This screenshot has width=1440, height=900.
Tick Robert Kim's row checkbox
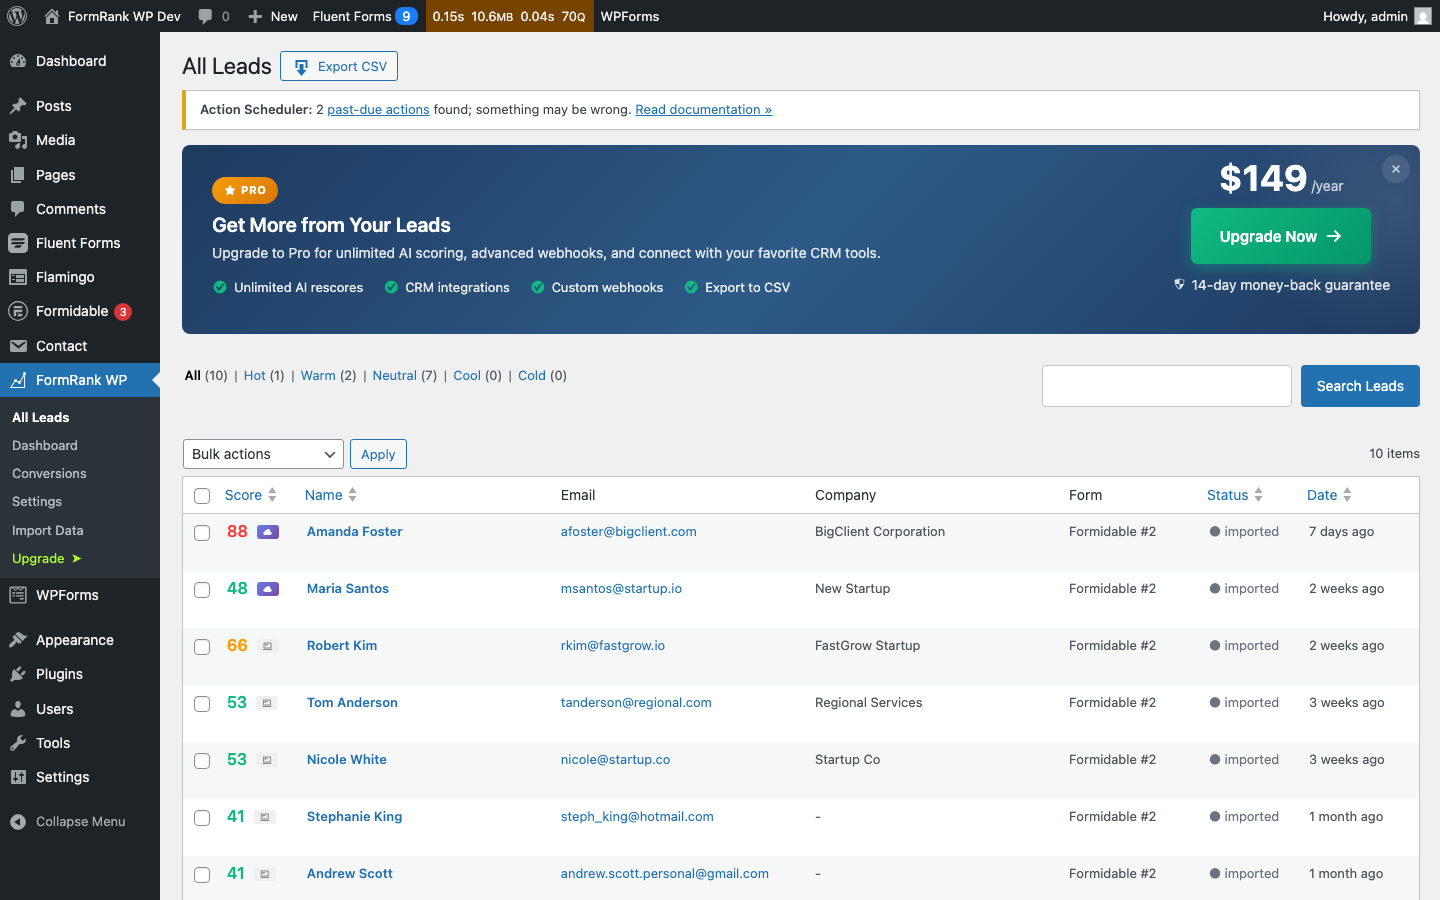pos(202,646)
